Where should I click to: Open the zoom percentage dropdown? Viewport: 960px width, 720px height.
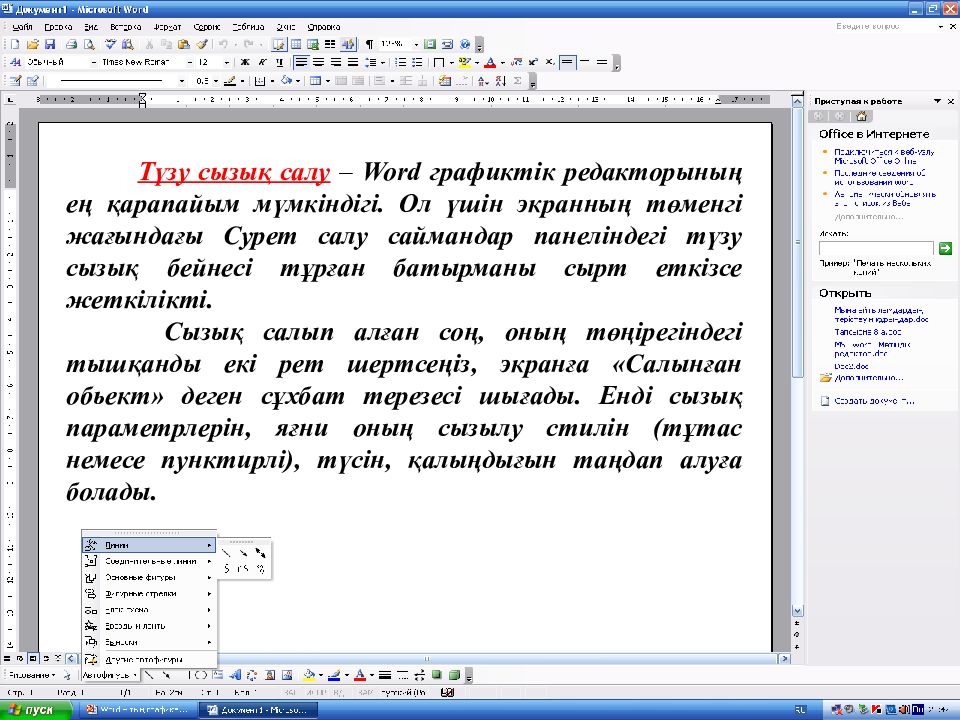[x=416, y=44]
